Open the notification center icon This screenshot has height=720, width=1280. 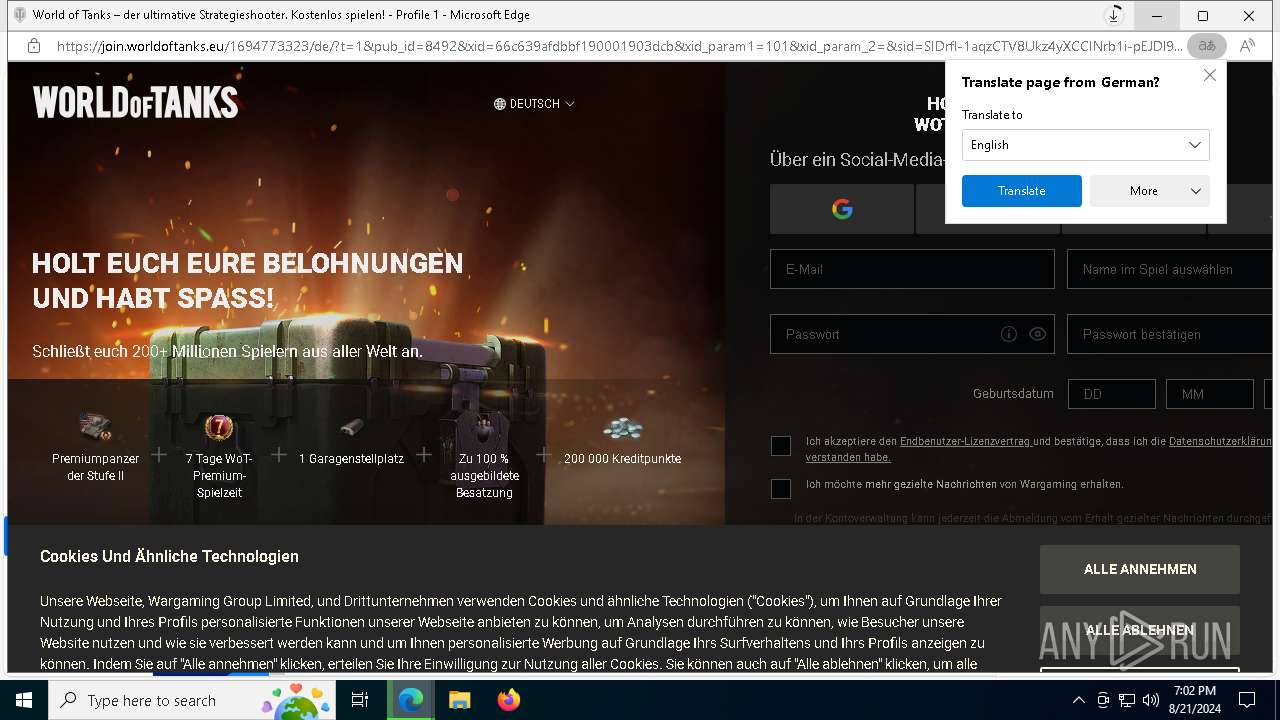pos(1247,700)
